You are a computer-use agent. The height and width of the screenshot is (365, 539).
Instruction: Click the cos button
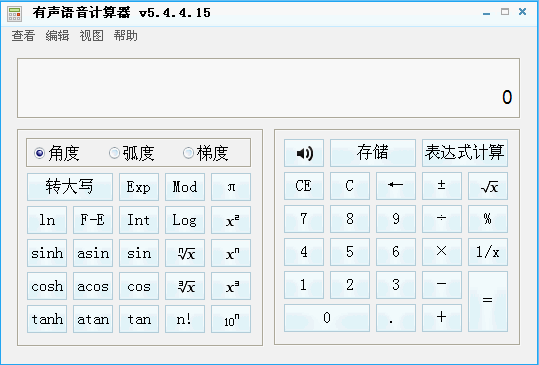[139, 286]
